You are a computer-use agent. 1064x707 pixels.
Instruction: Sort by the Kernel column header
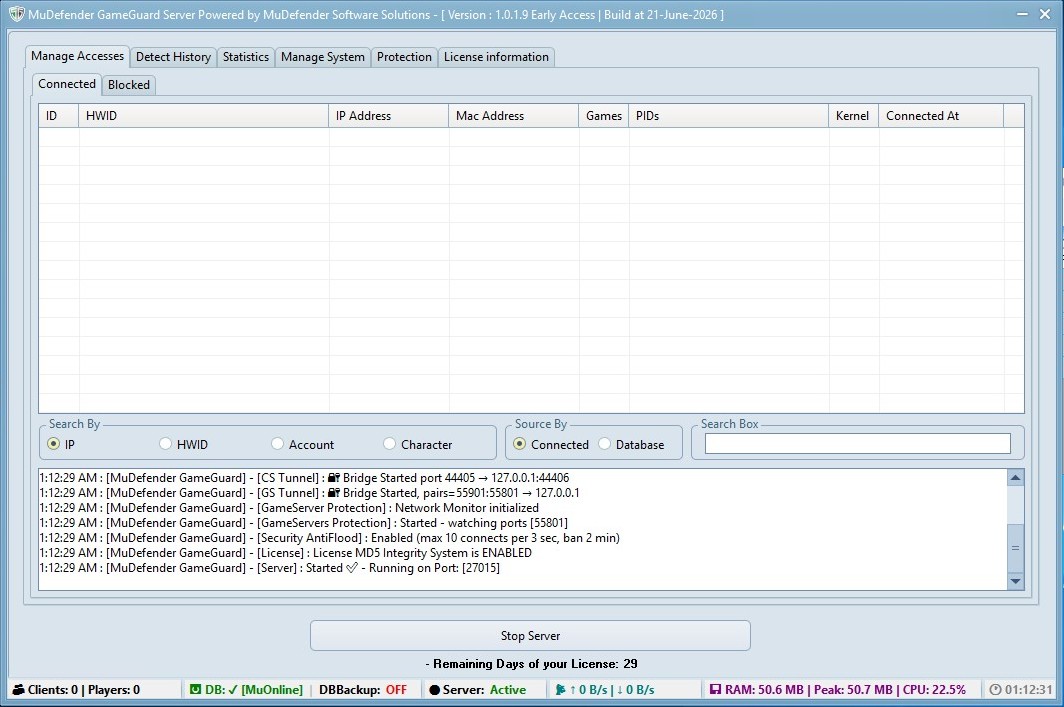(854, 116)
